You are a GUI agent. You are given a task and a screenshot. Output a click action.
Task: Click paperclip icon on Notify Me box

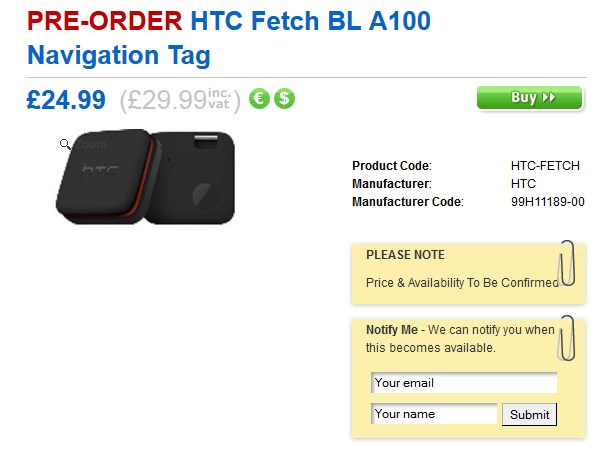pyautogui.click(x=567, y=337)
